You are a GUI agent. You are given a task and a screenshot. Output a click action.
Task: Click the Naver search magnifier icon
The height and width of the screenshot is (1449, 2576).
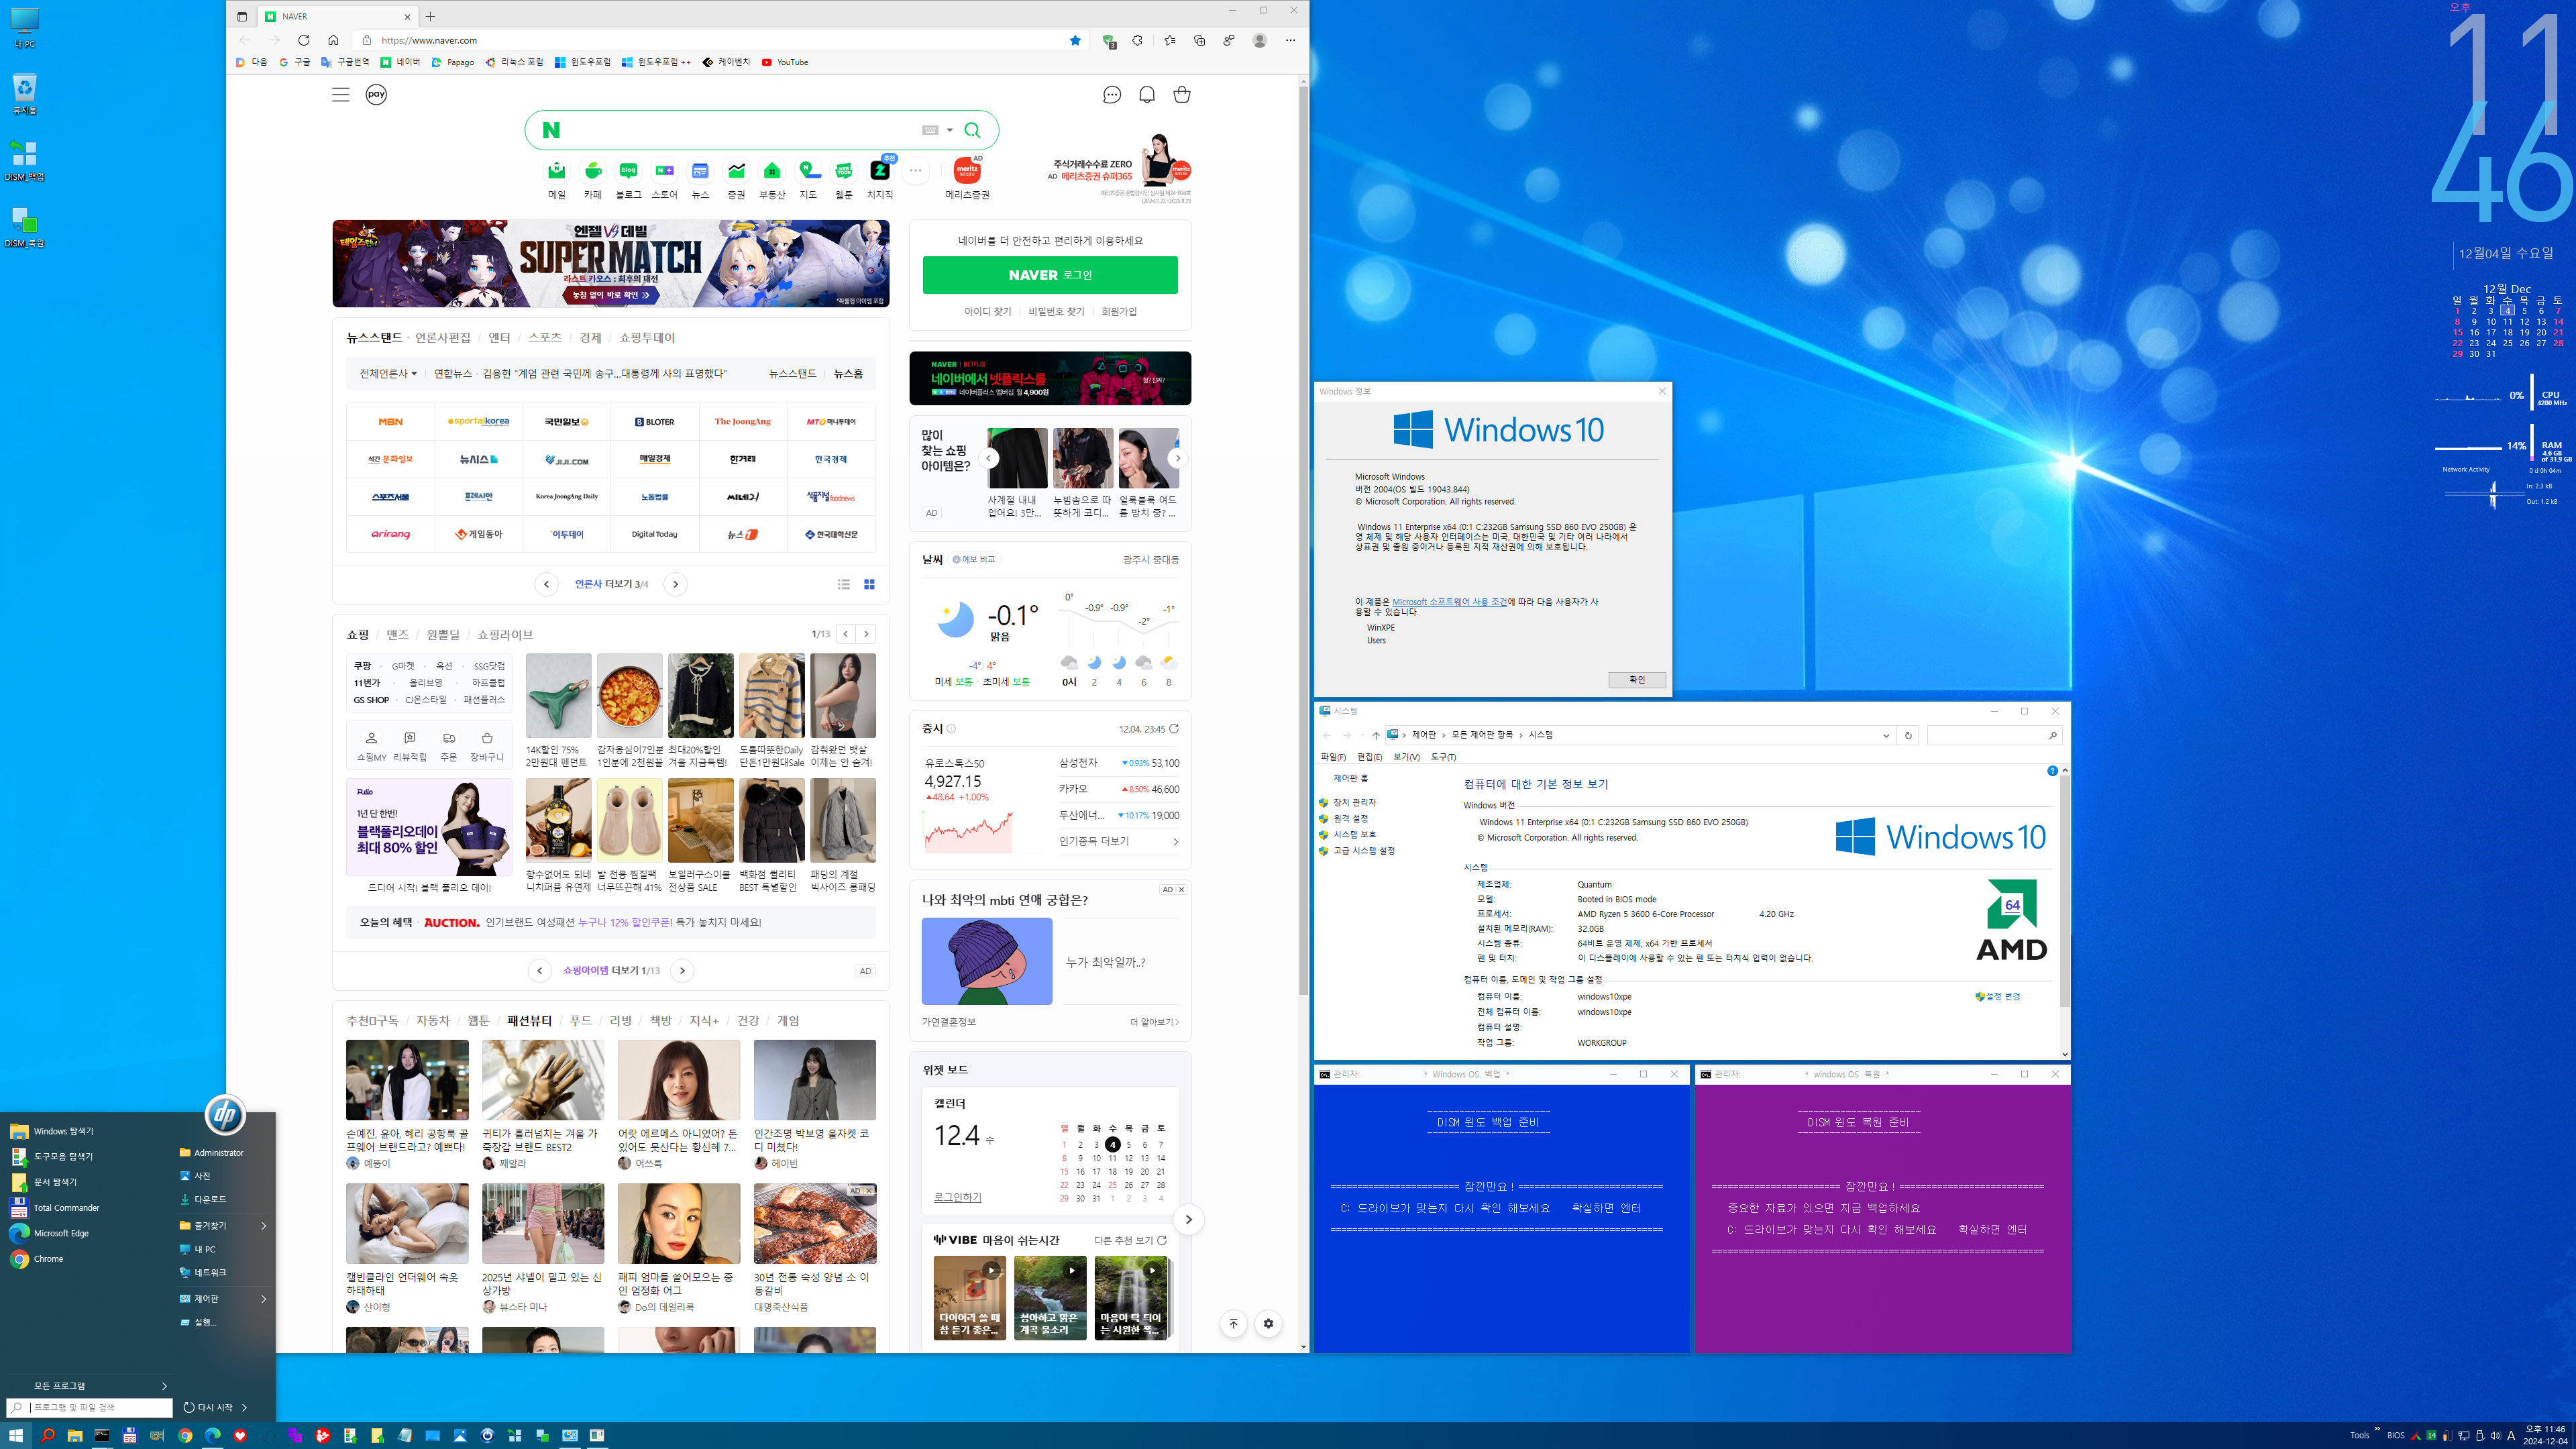[972, 130]
